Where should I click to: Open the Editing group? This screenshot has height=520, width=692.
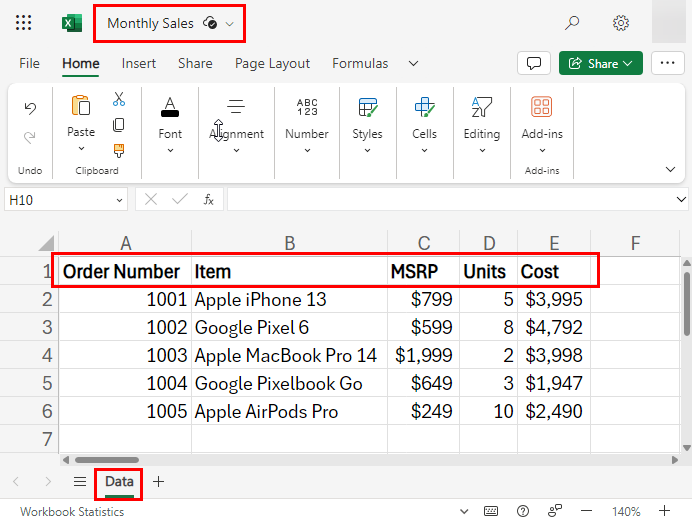point(481,125)
